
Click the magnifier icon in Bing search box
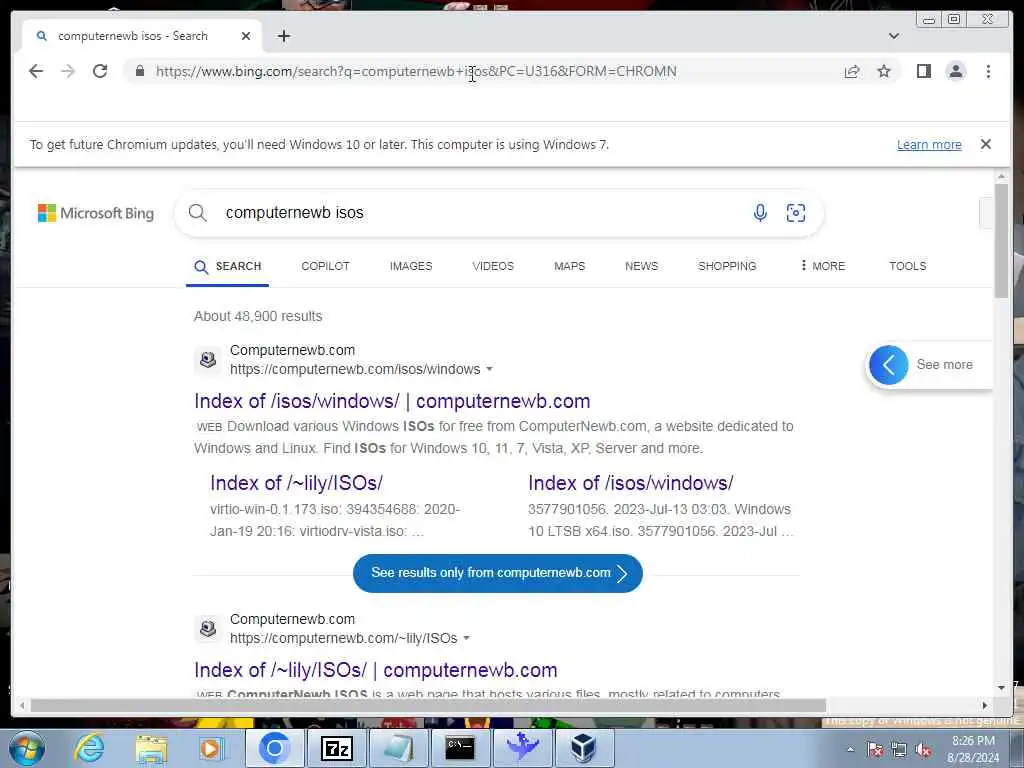[x=197, y=212]
